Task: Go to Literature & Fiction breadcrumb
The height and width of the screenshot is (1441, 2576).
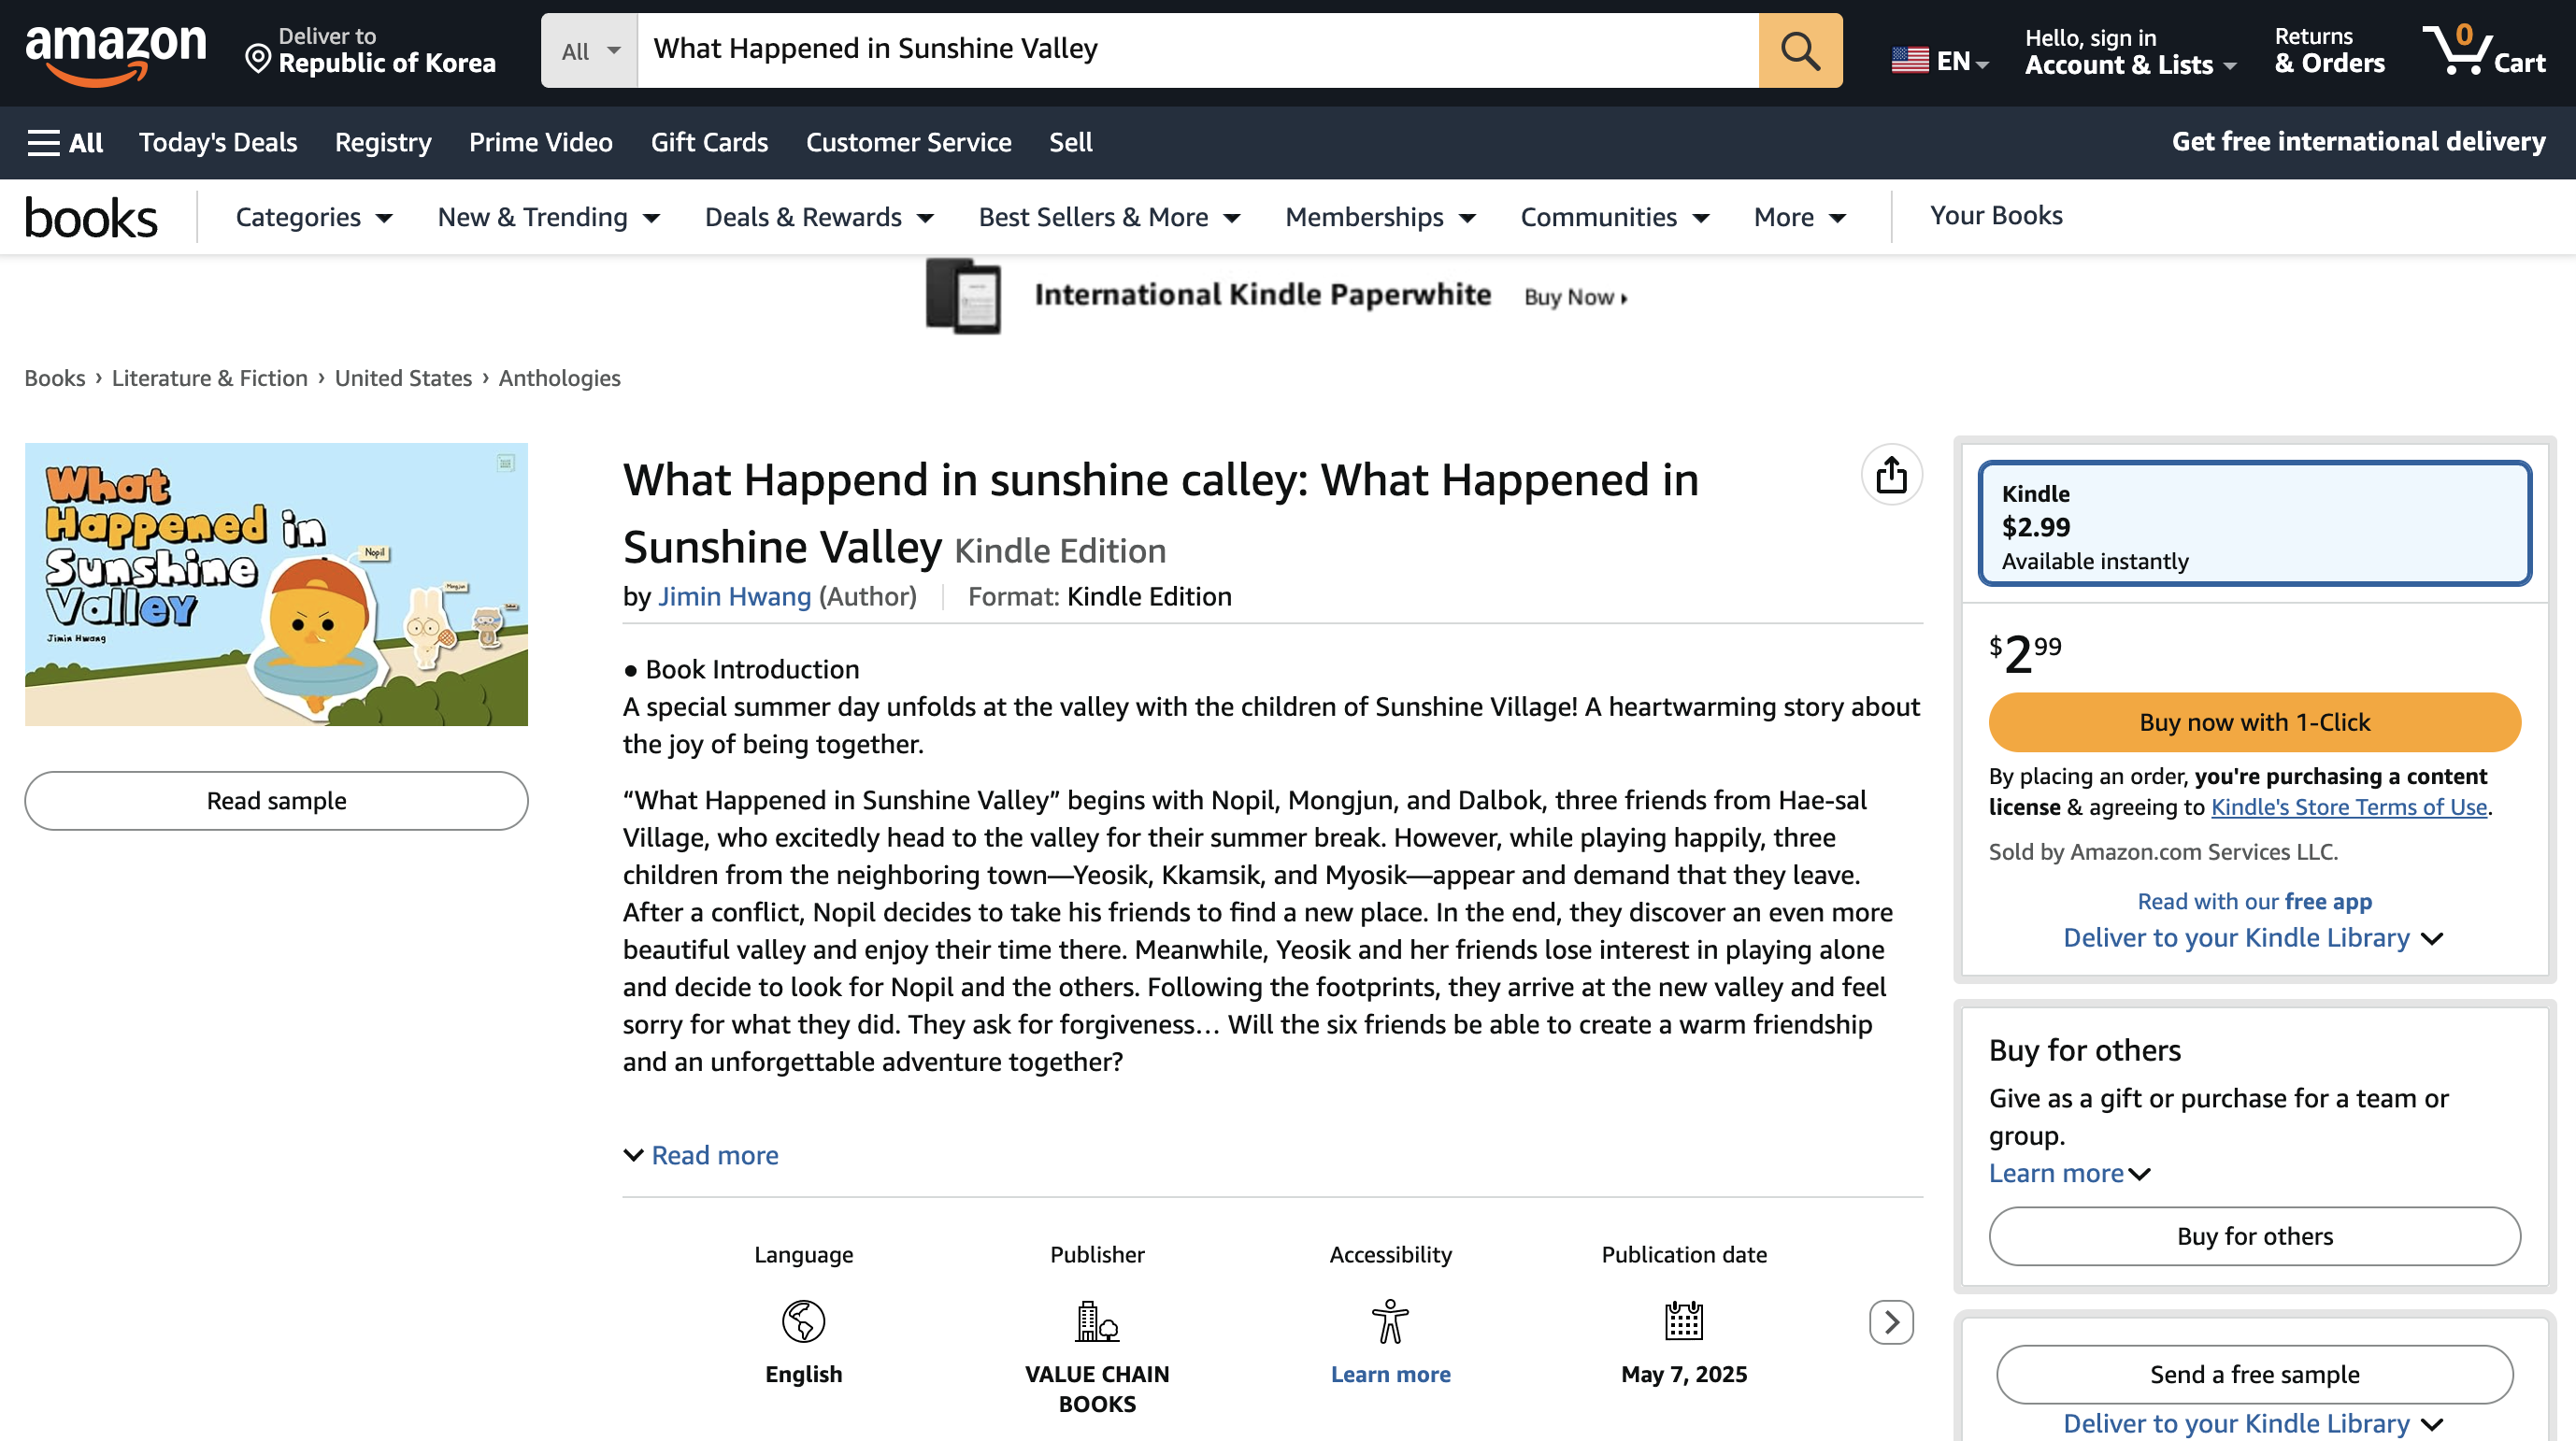Action: coord(210,378)
